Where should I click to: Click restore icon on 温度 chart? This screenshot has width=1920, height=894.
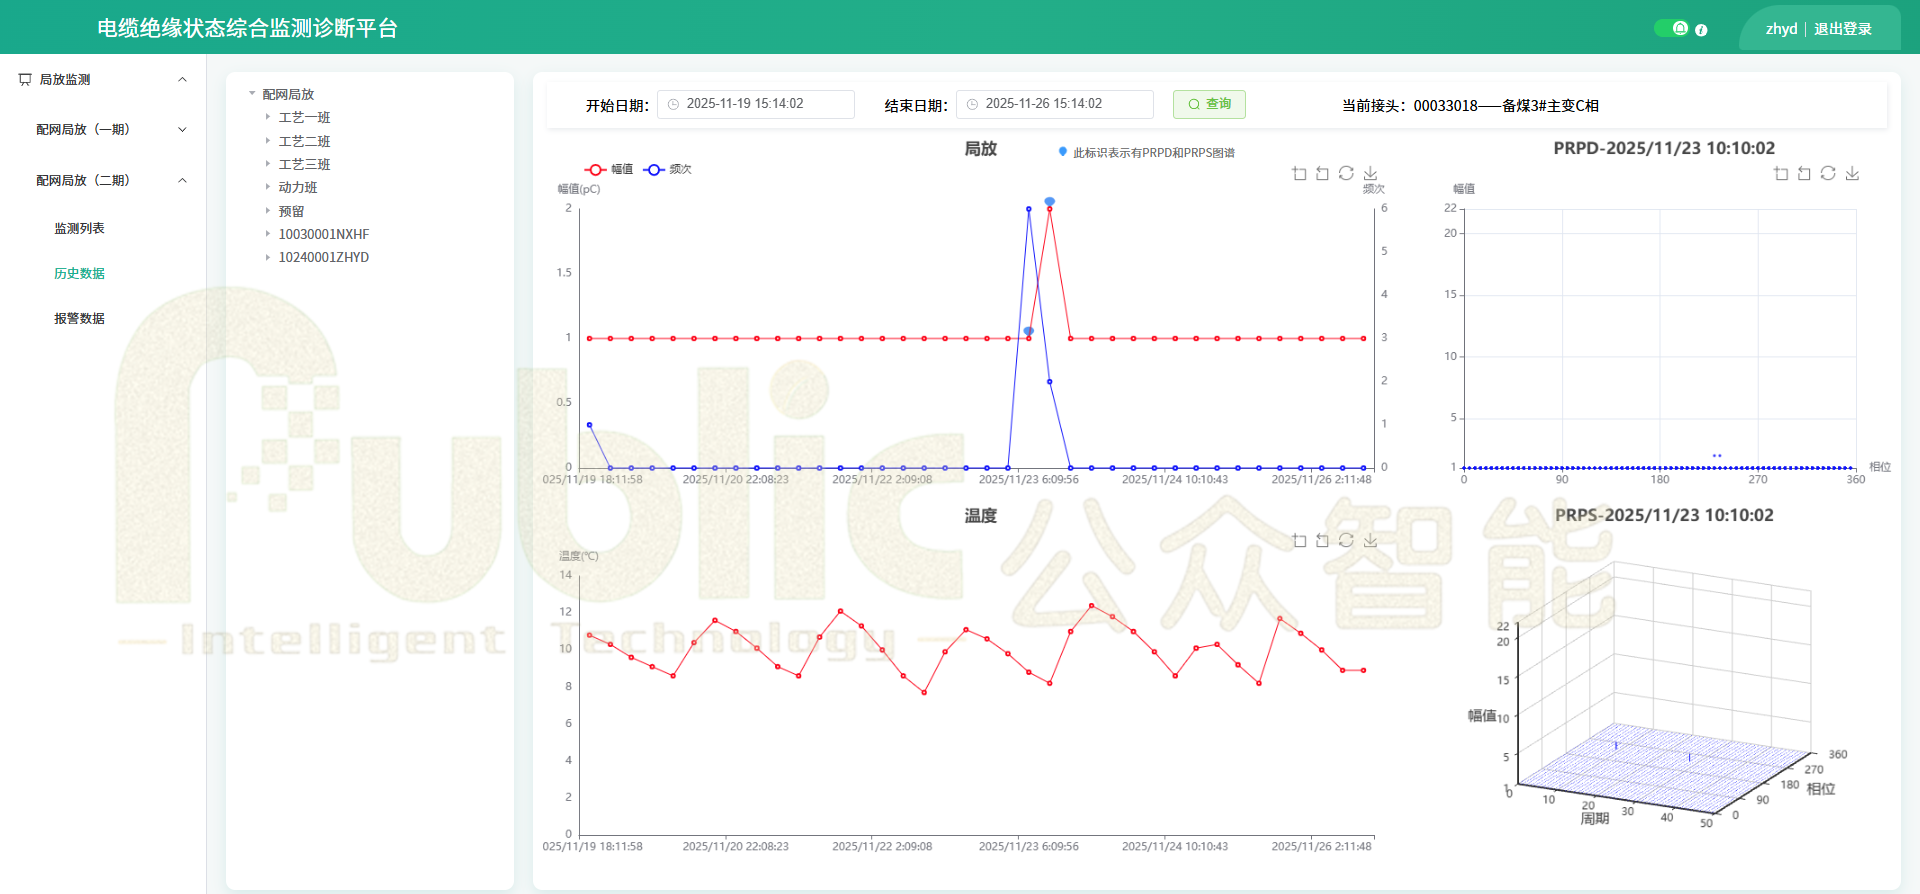[x=1346, y=540]
